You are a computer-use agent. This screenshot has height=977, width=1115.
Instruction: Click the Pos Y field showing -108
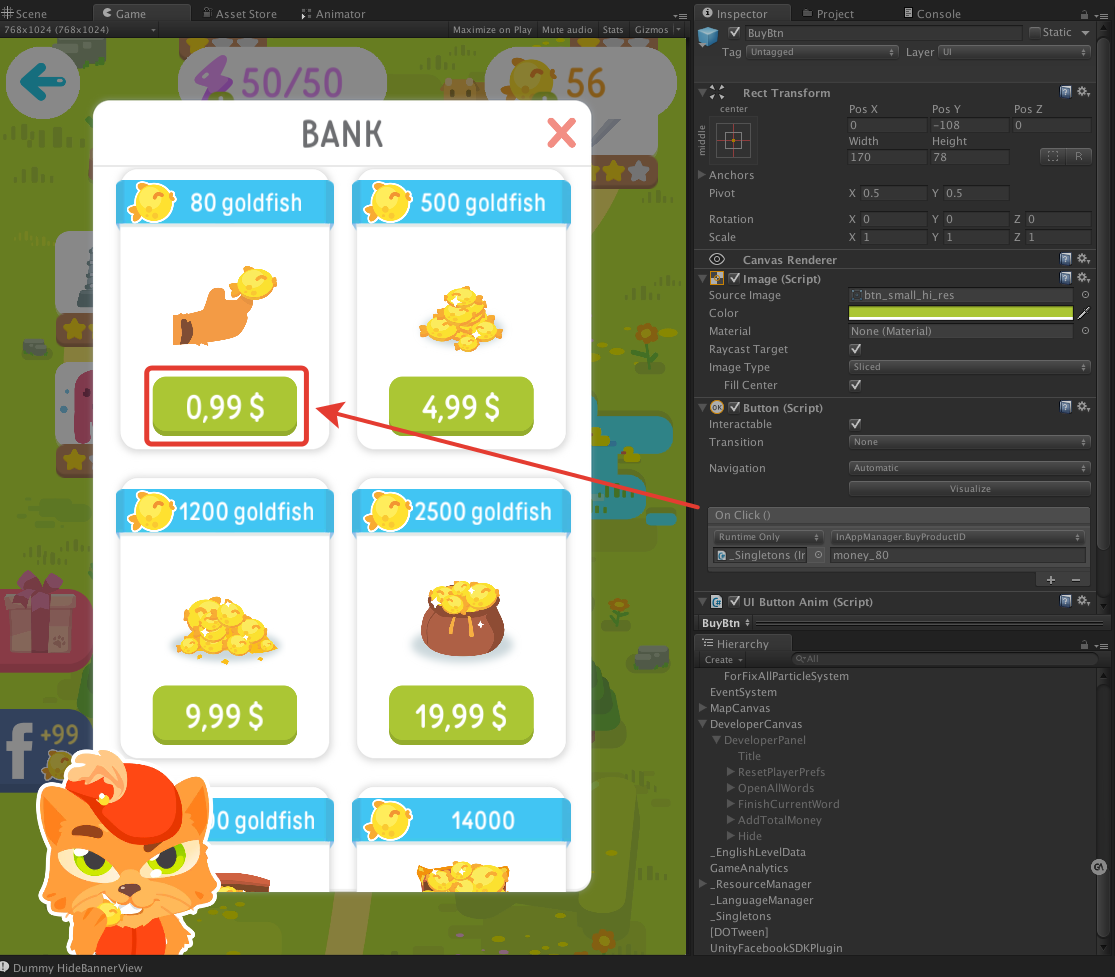[x=970, y=125]
